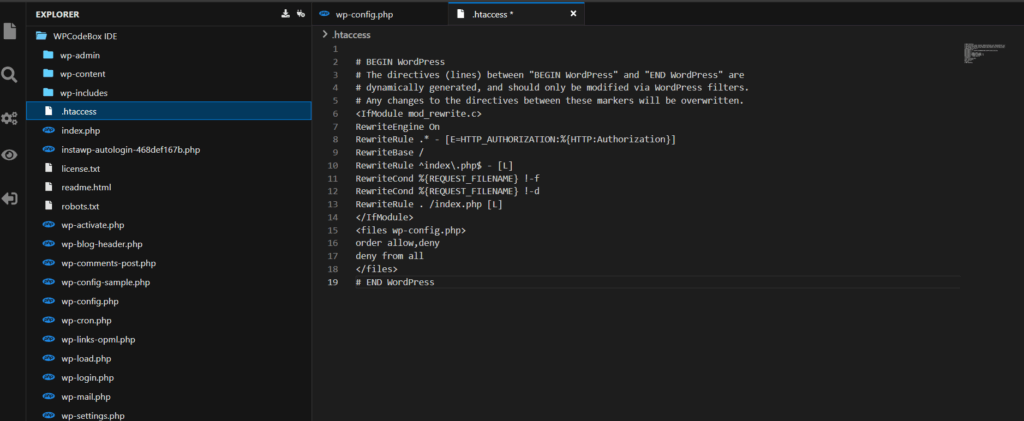Select the .htaccess editor tab
Viewport: 1024px width, 421px height.
pos(516,14)
